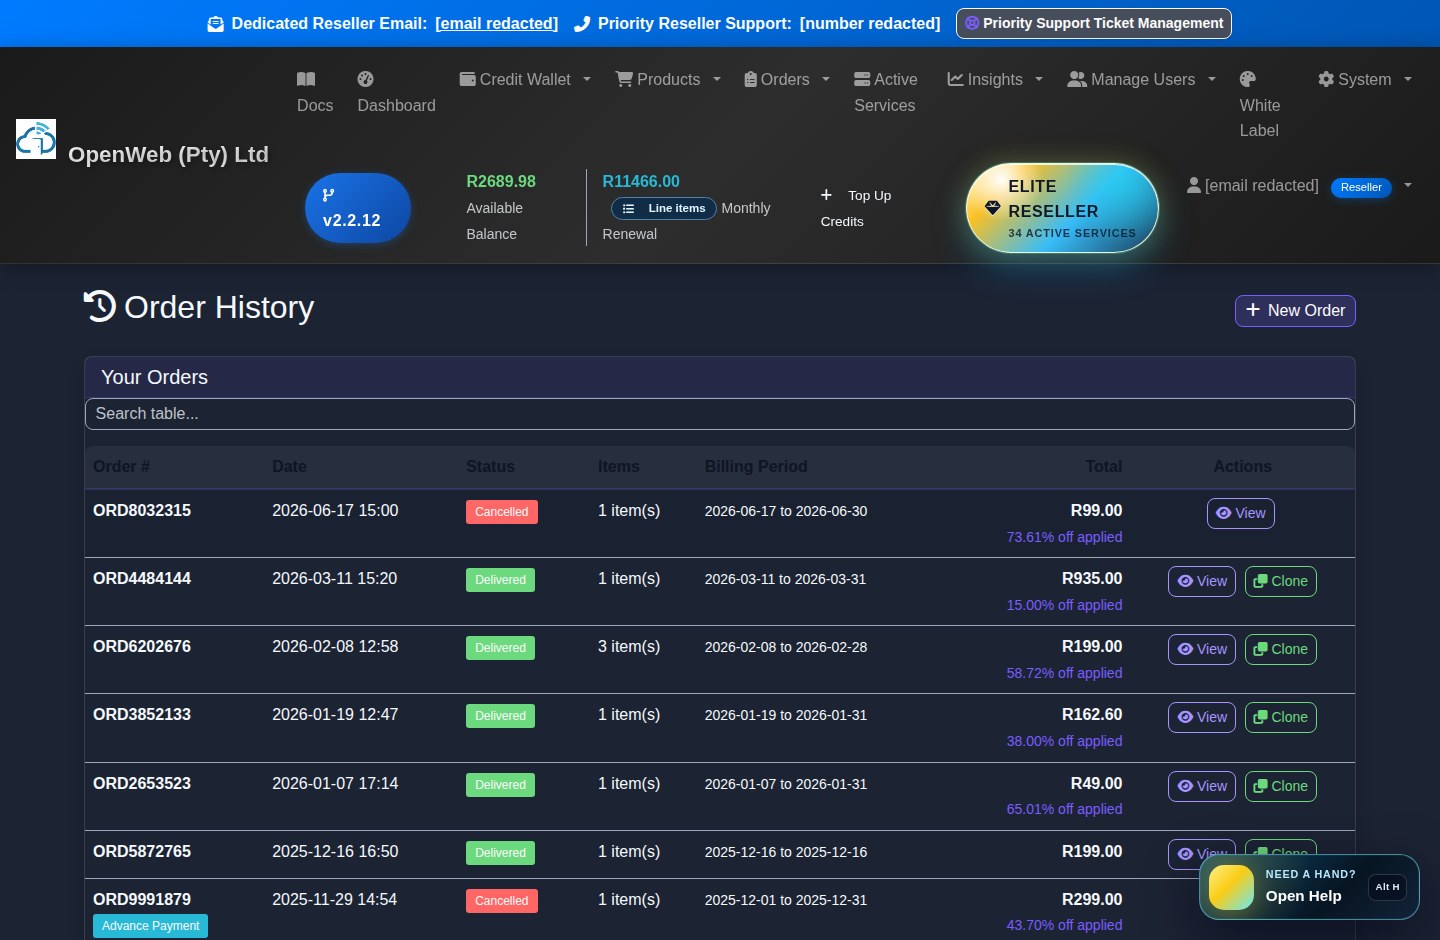View order ORD3852133

click(x=1202, y=717)
